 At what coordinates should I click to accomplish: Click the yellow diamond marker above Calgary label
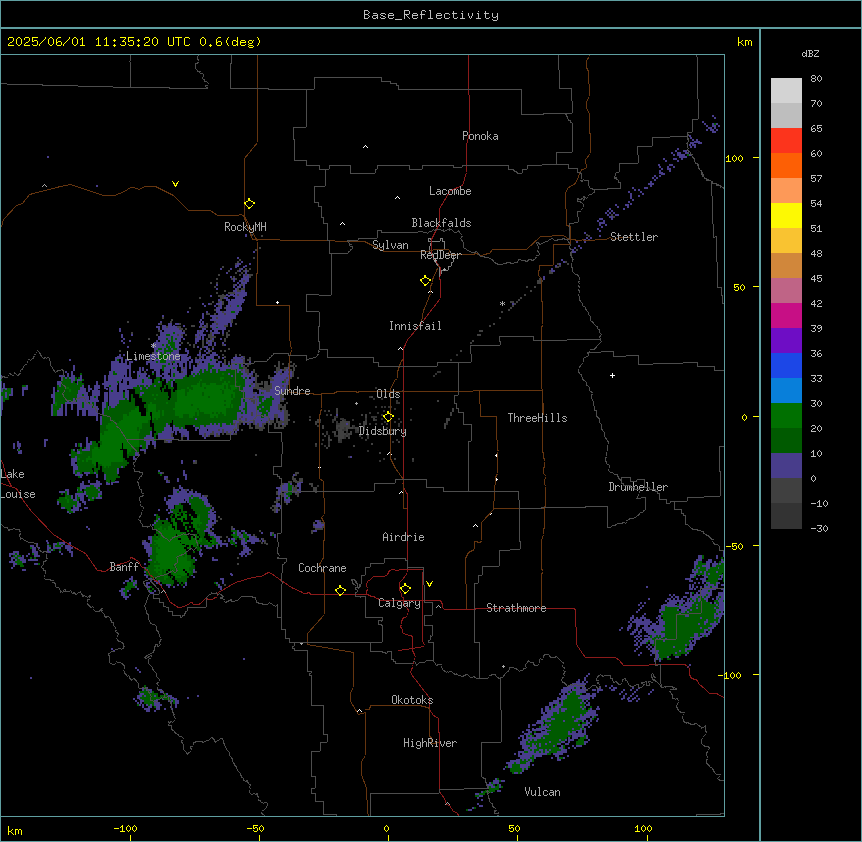pyautogui.click(x=405, y=589)
